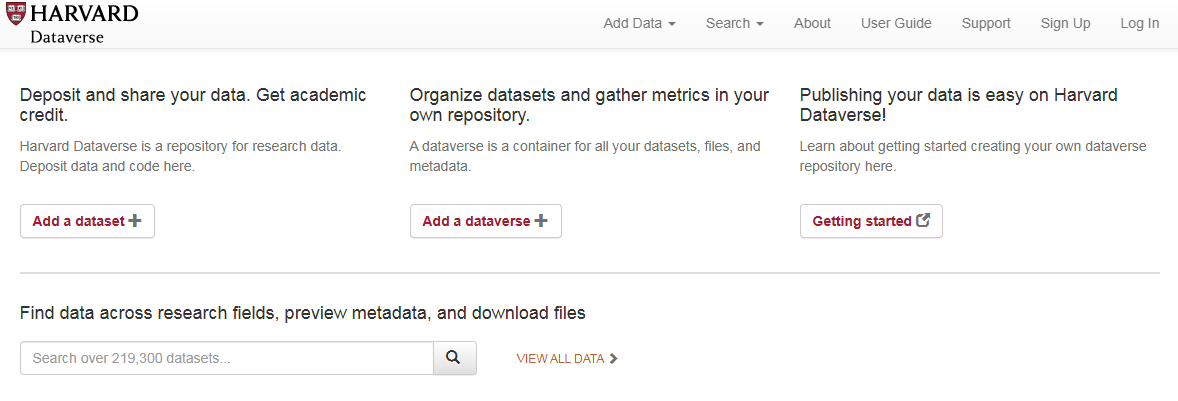This screenshot has width=1178, height=401.
Task: Open the Search dropdown in the navbar
Action: pyautogui.click(x=734, y=23)
